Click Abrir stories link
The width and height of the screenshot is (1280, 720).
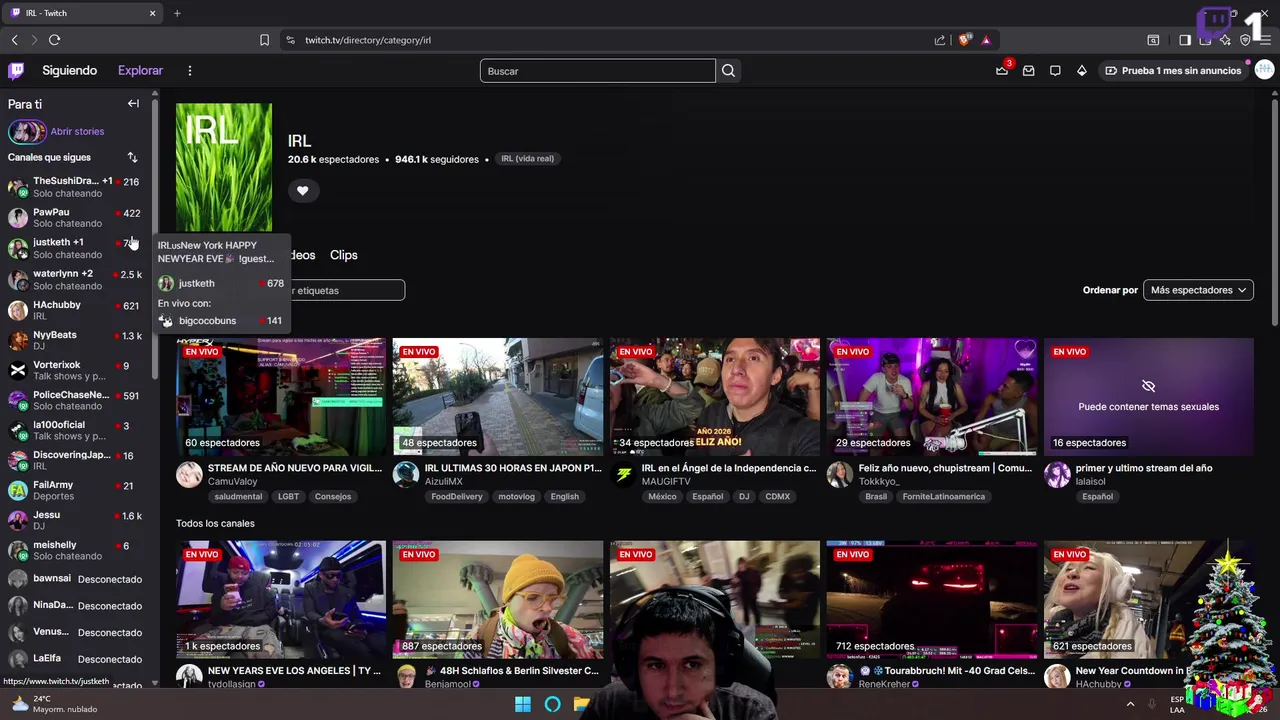click(x=77, y=131)
